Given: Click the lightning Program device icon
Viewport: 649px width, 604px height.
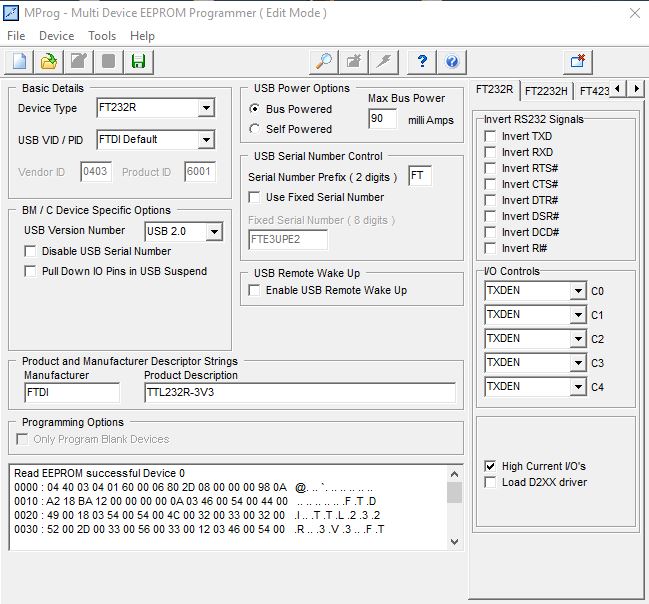Looking at the screenshot, I should pyautogui.click(x=384, y=62).
